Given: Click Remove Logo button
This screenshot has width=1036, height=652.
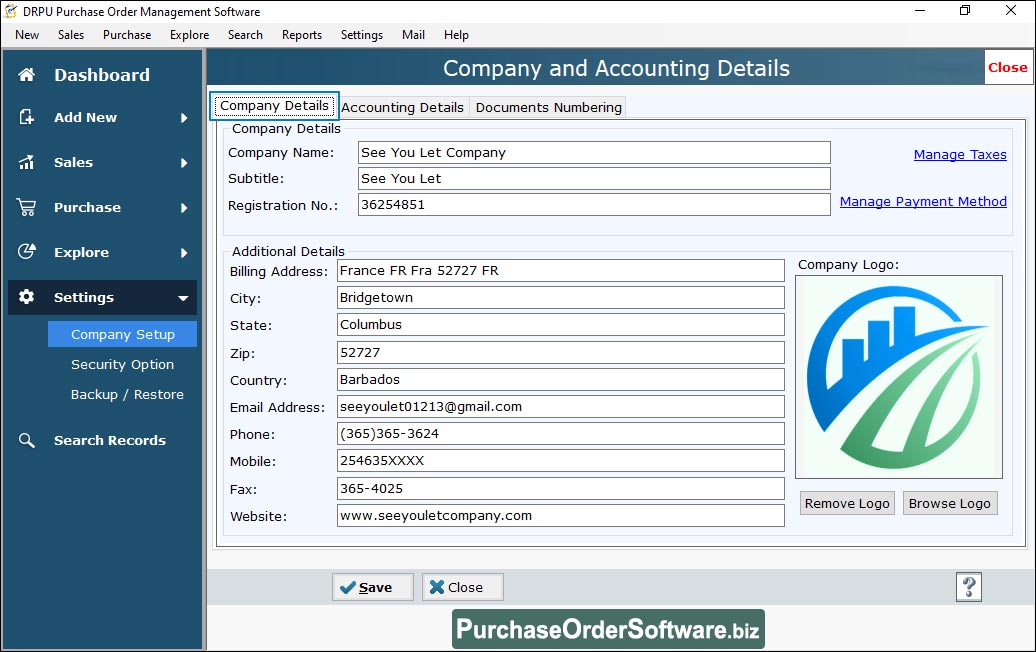Looking at the screenshot, I should coord(847,503).
